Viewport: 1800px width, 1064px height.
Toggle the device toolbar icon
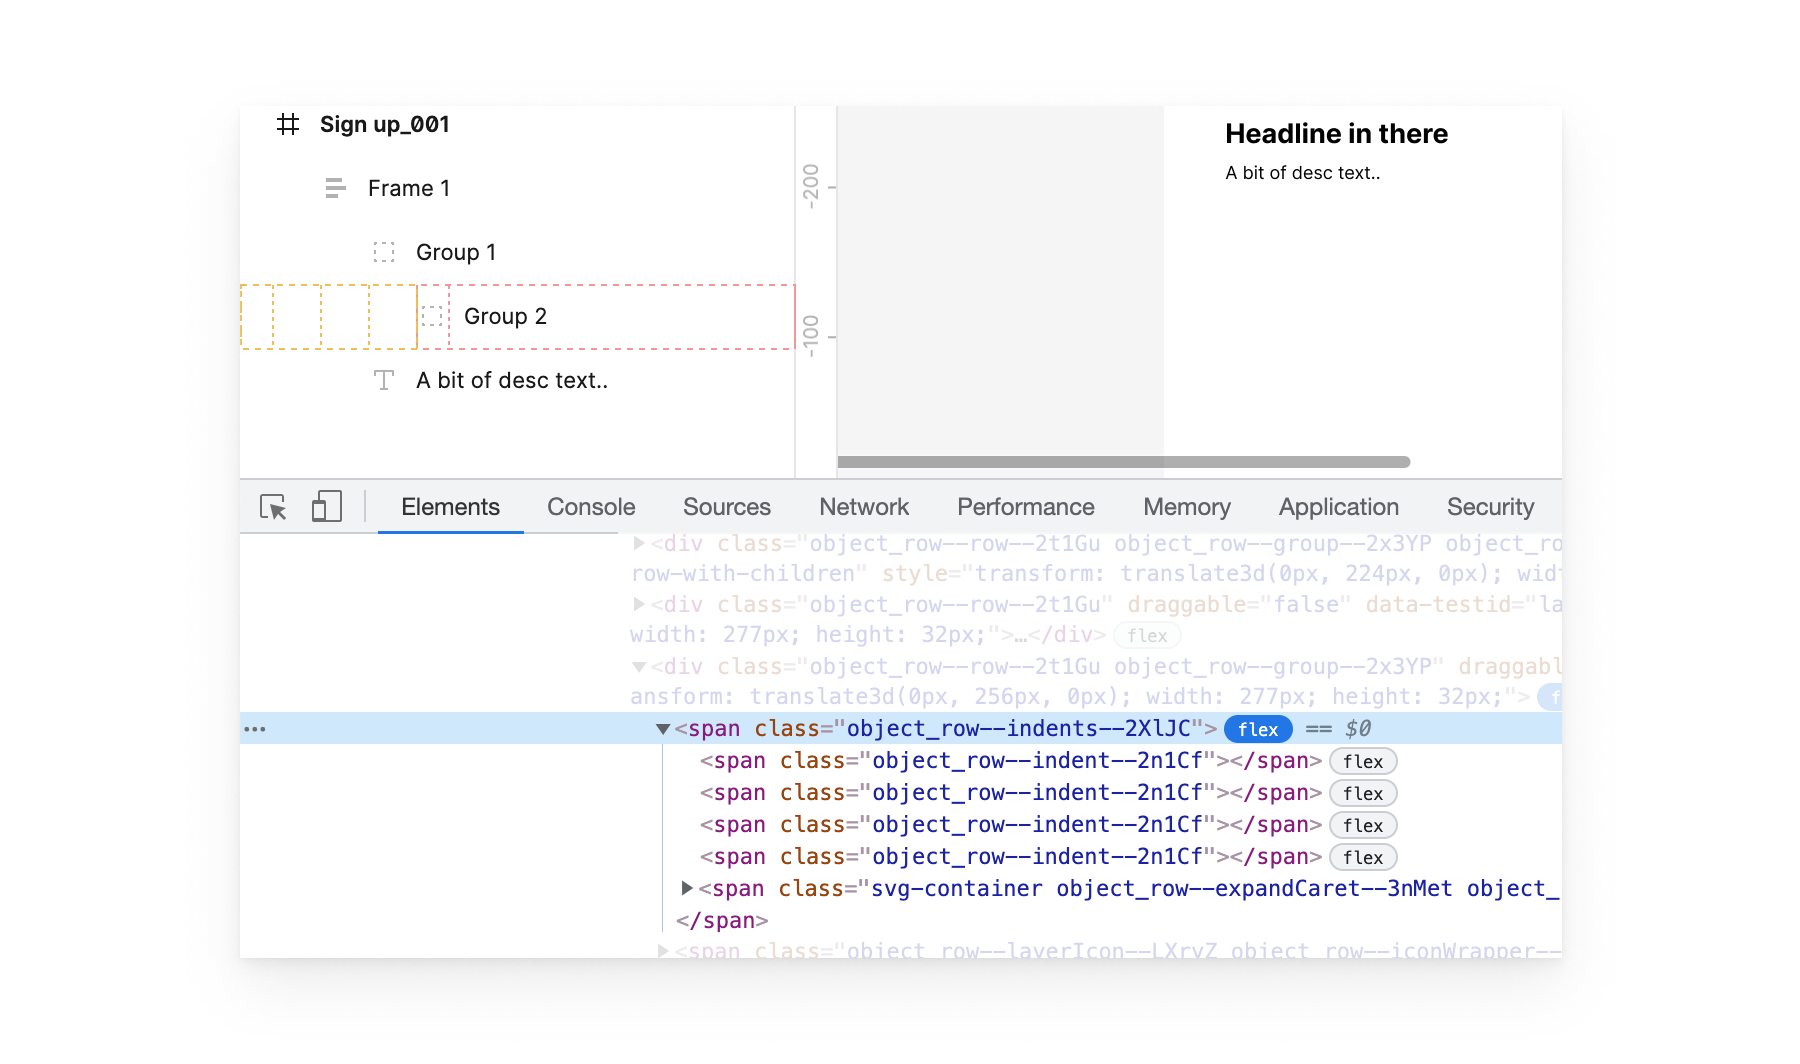point(327,506)
